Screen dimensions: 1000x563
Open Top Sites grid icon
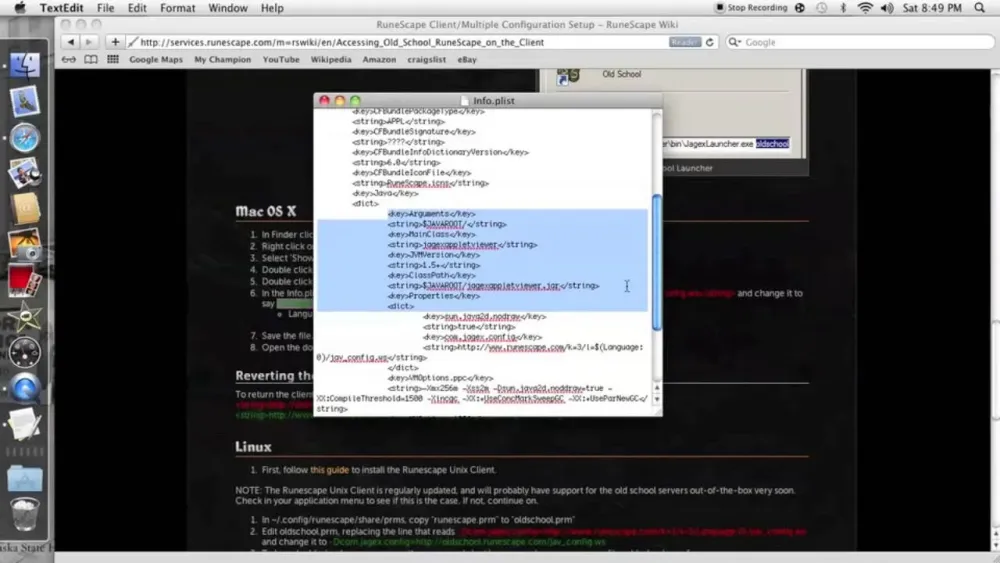click(113, 59)
